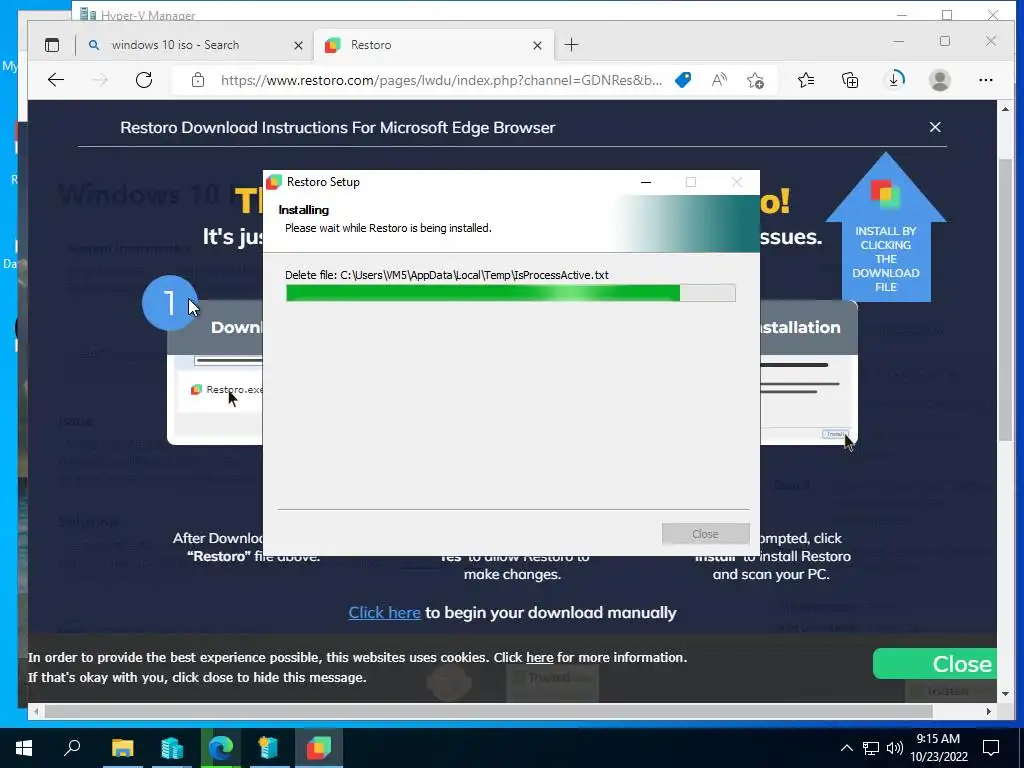
Task: Open the Favorites list
Action: coord(806,80)
